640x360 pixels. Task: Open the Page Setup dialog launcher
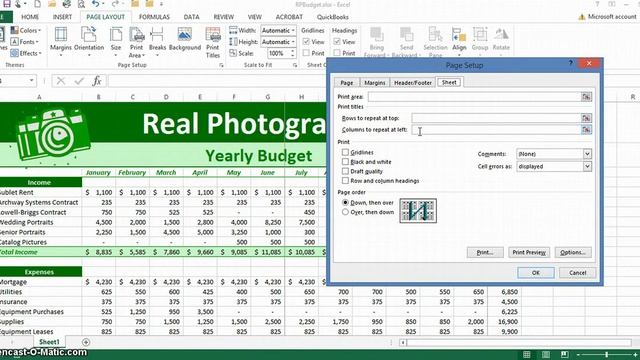[221, 65]
